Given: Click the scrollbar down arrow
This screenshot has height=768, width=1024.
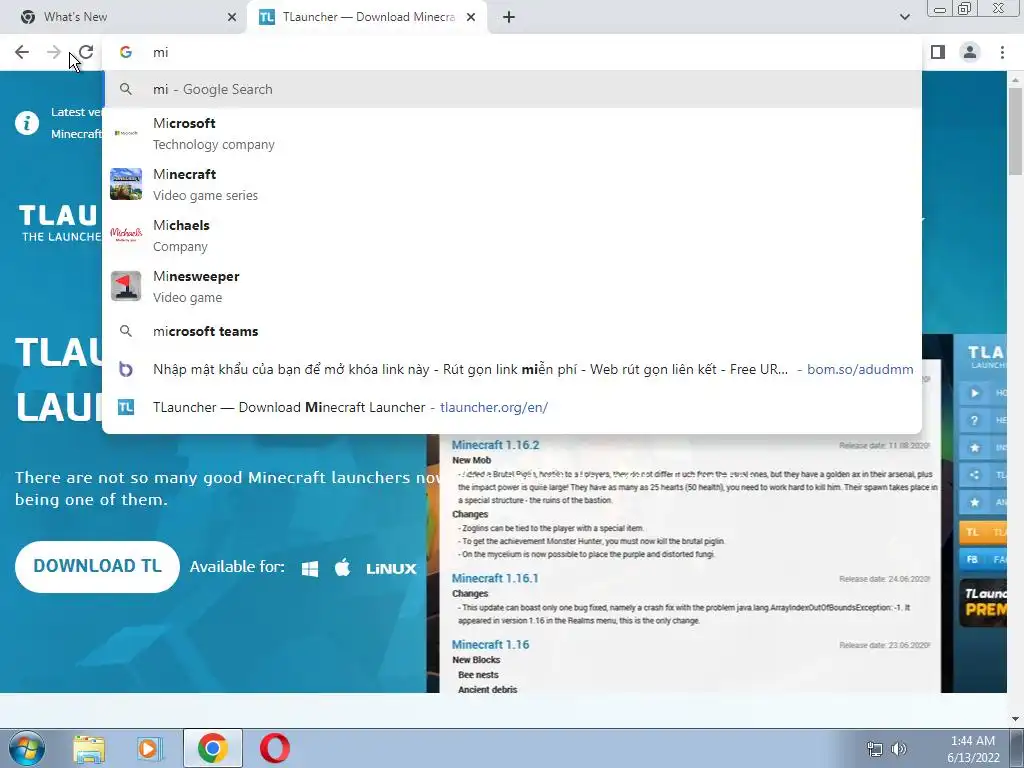Looking at the screenshot, I should [1015, 719].
